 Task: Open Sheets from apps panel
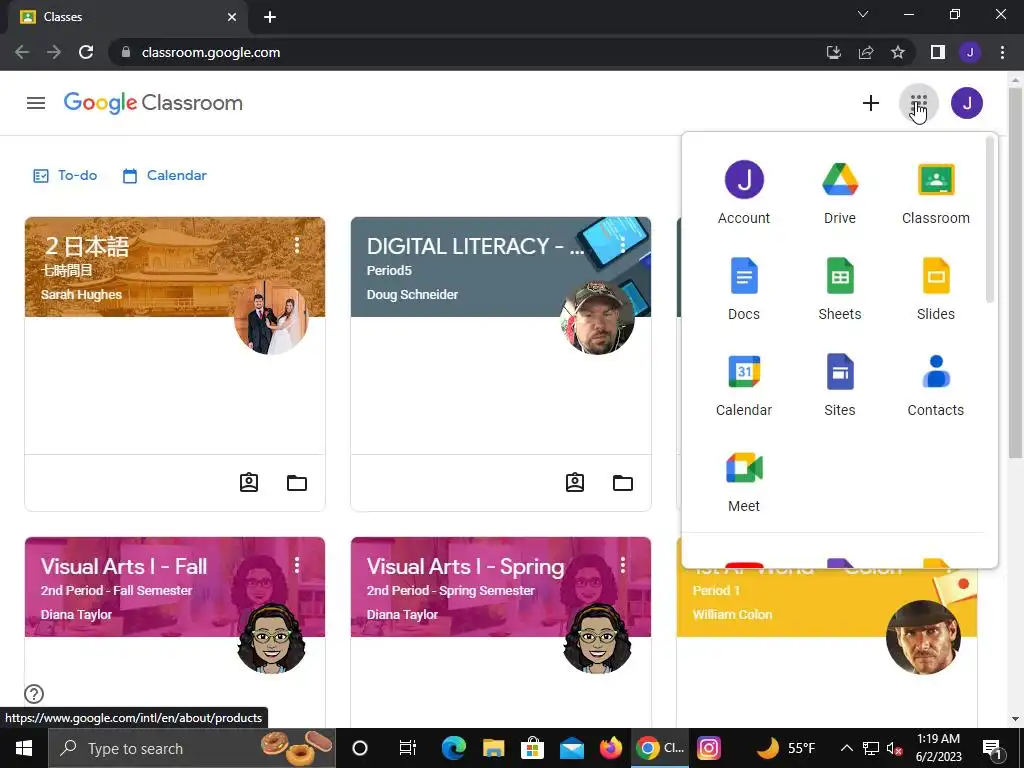840,289
